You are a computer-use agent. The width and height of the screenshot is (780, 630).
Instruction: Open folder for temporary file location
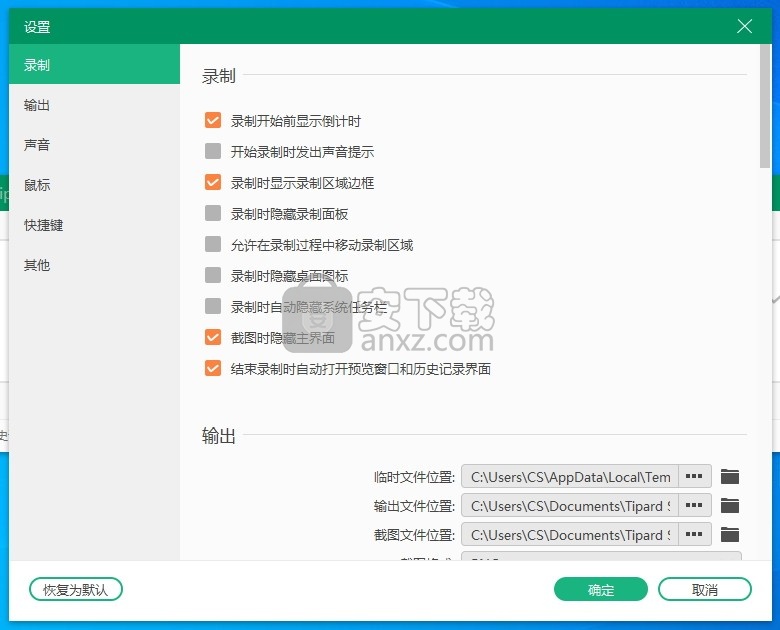730,477
